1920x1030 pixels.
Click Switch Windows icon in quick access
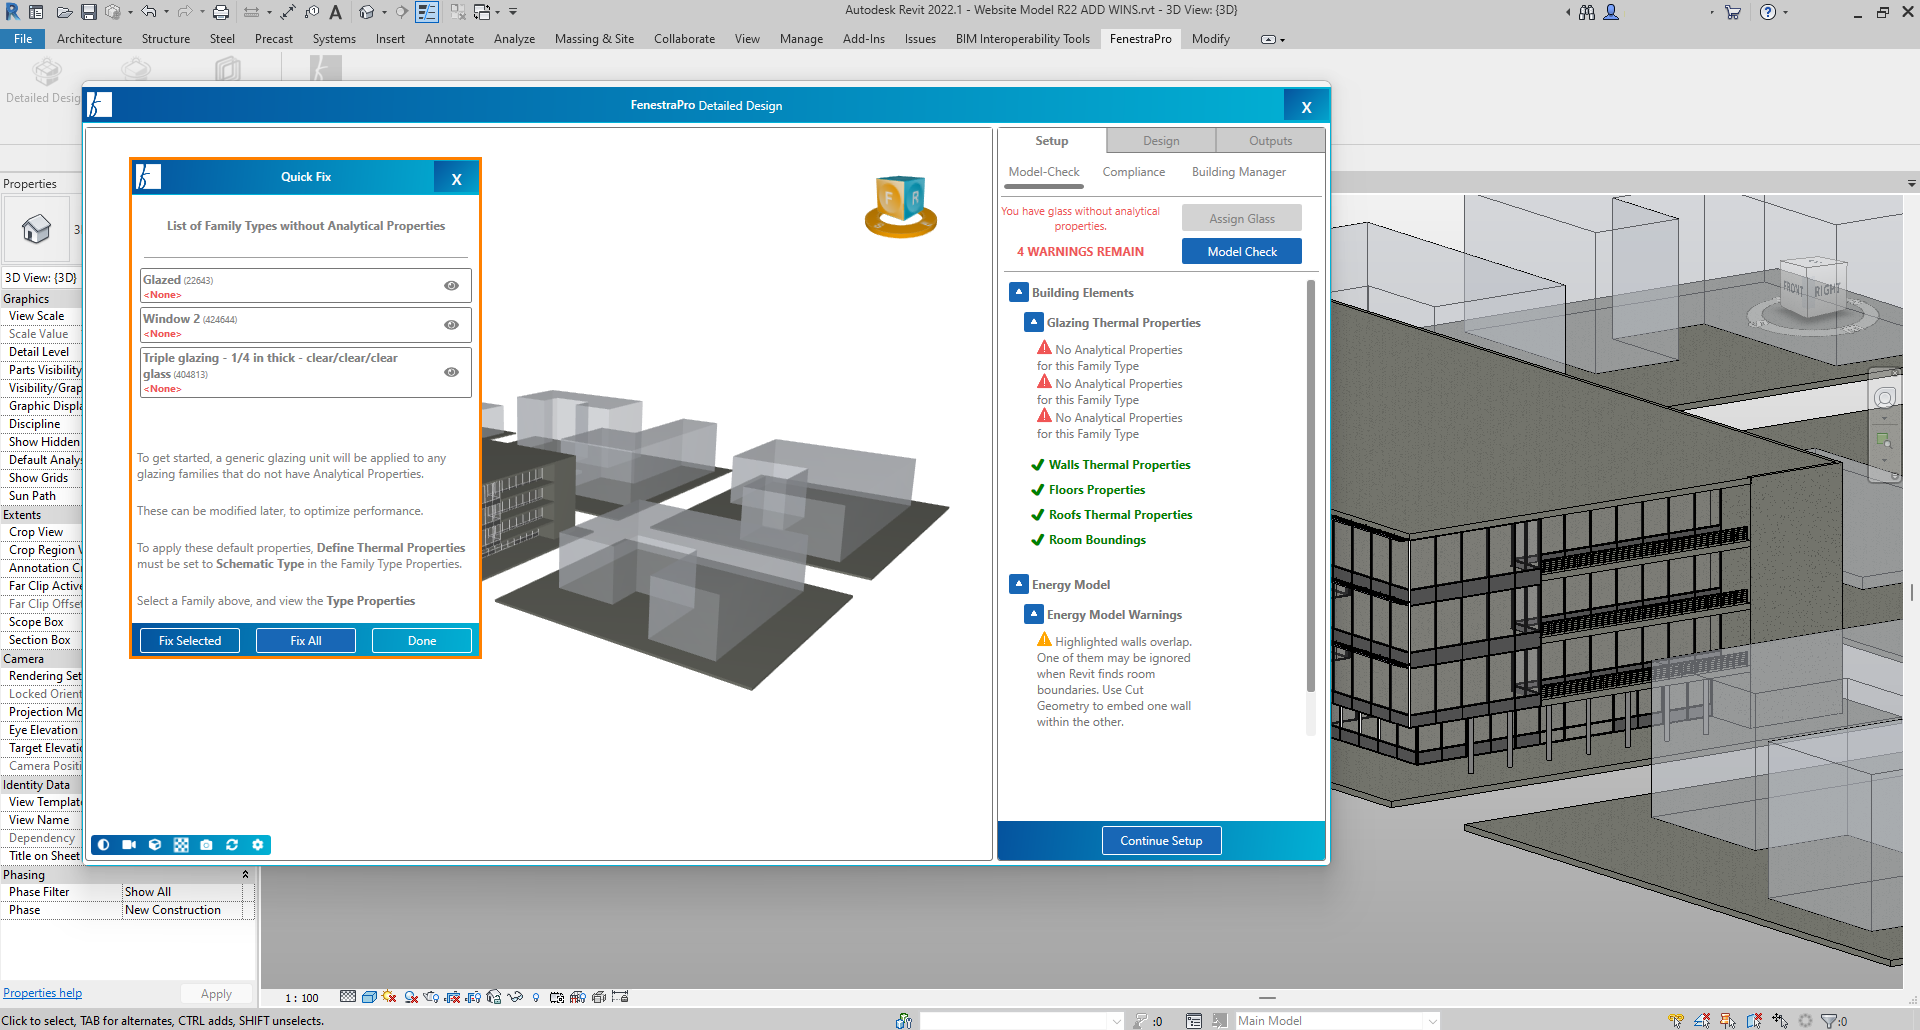482,12
